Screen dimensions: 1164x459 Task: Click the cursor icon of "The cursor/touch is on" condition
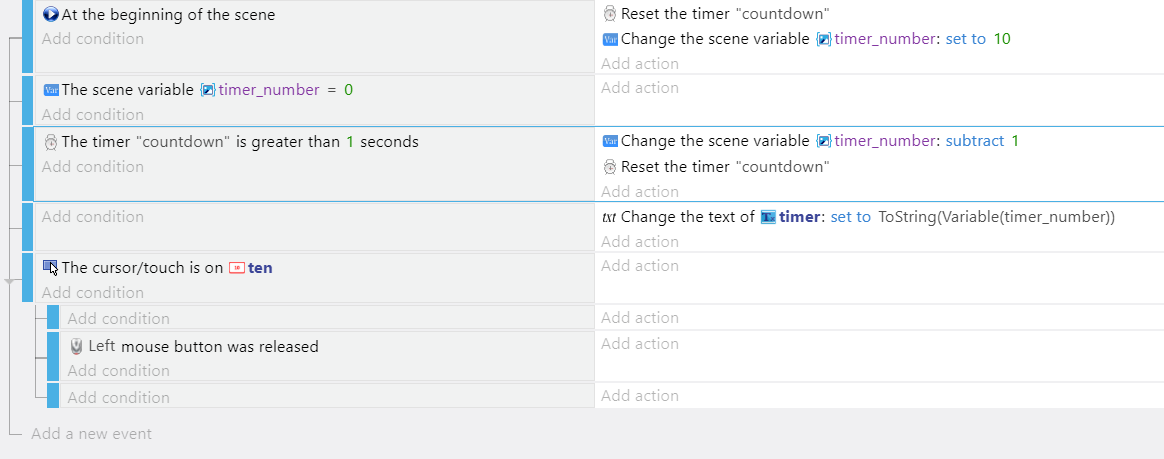[50, 267]
